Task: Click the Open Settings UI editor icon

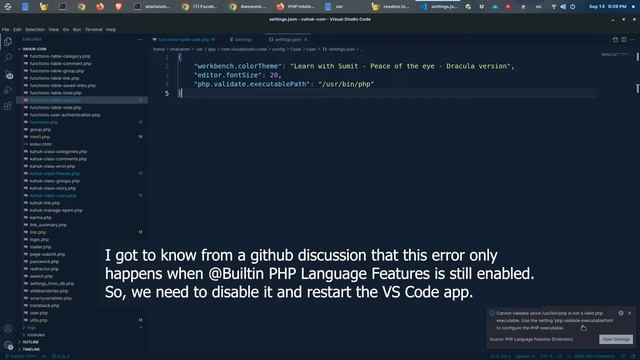Action: 615,40
